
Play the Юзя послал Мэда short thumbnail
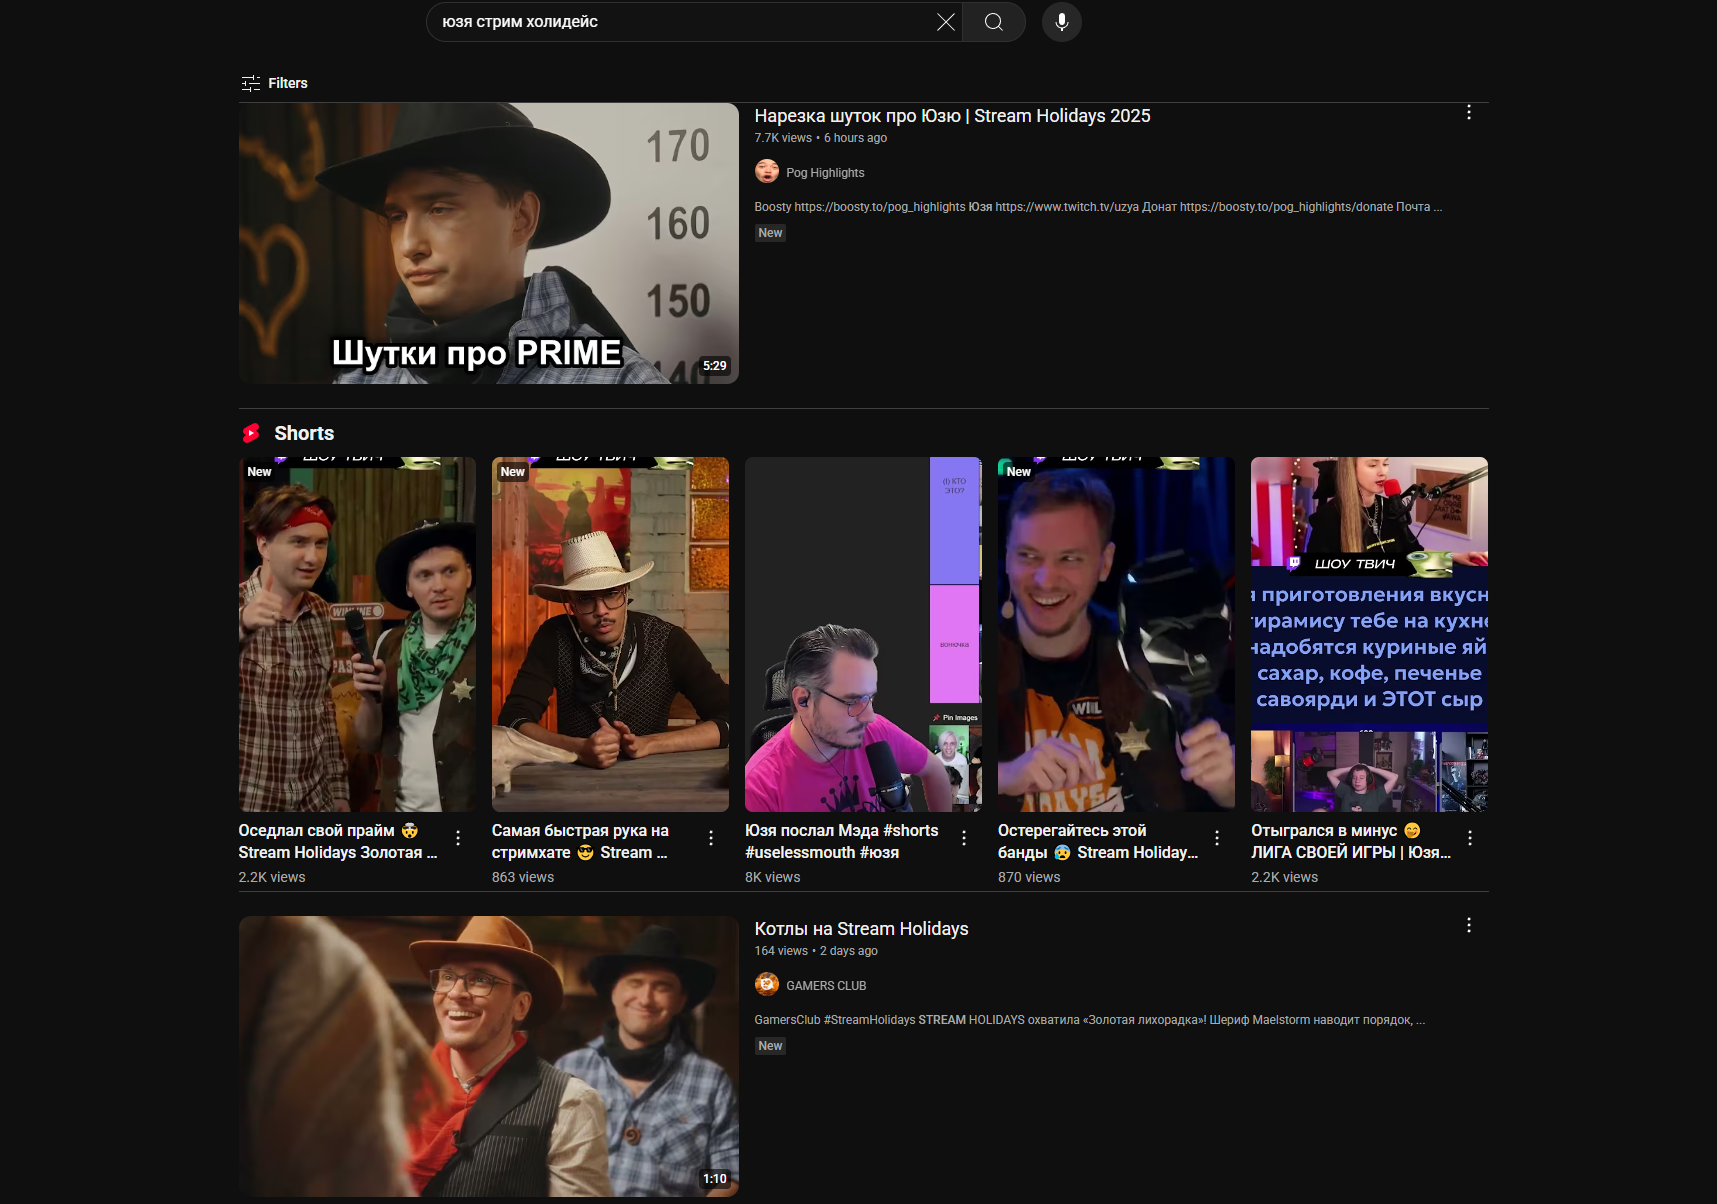click(x=863, y=634)
